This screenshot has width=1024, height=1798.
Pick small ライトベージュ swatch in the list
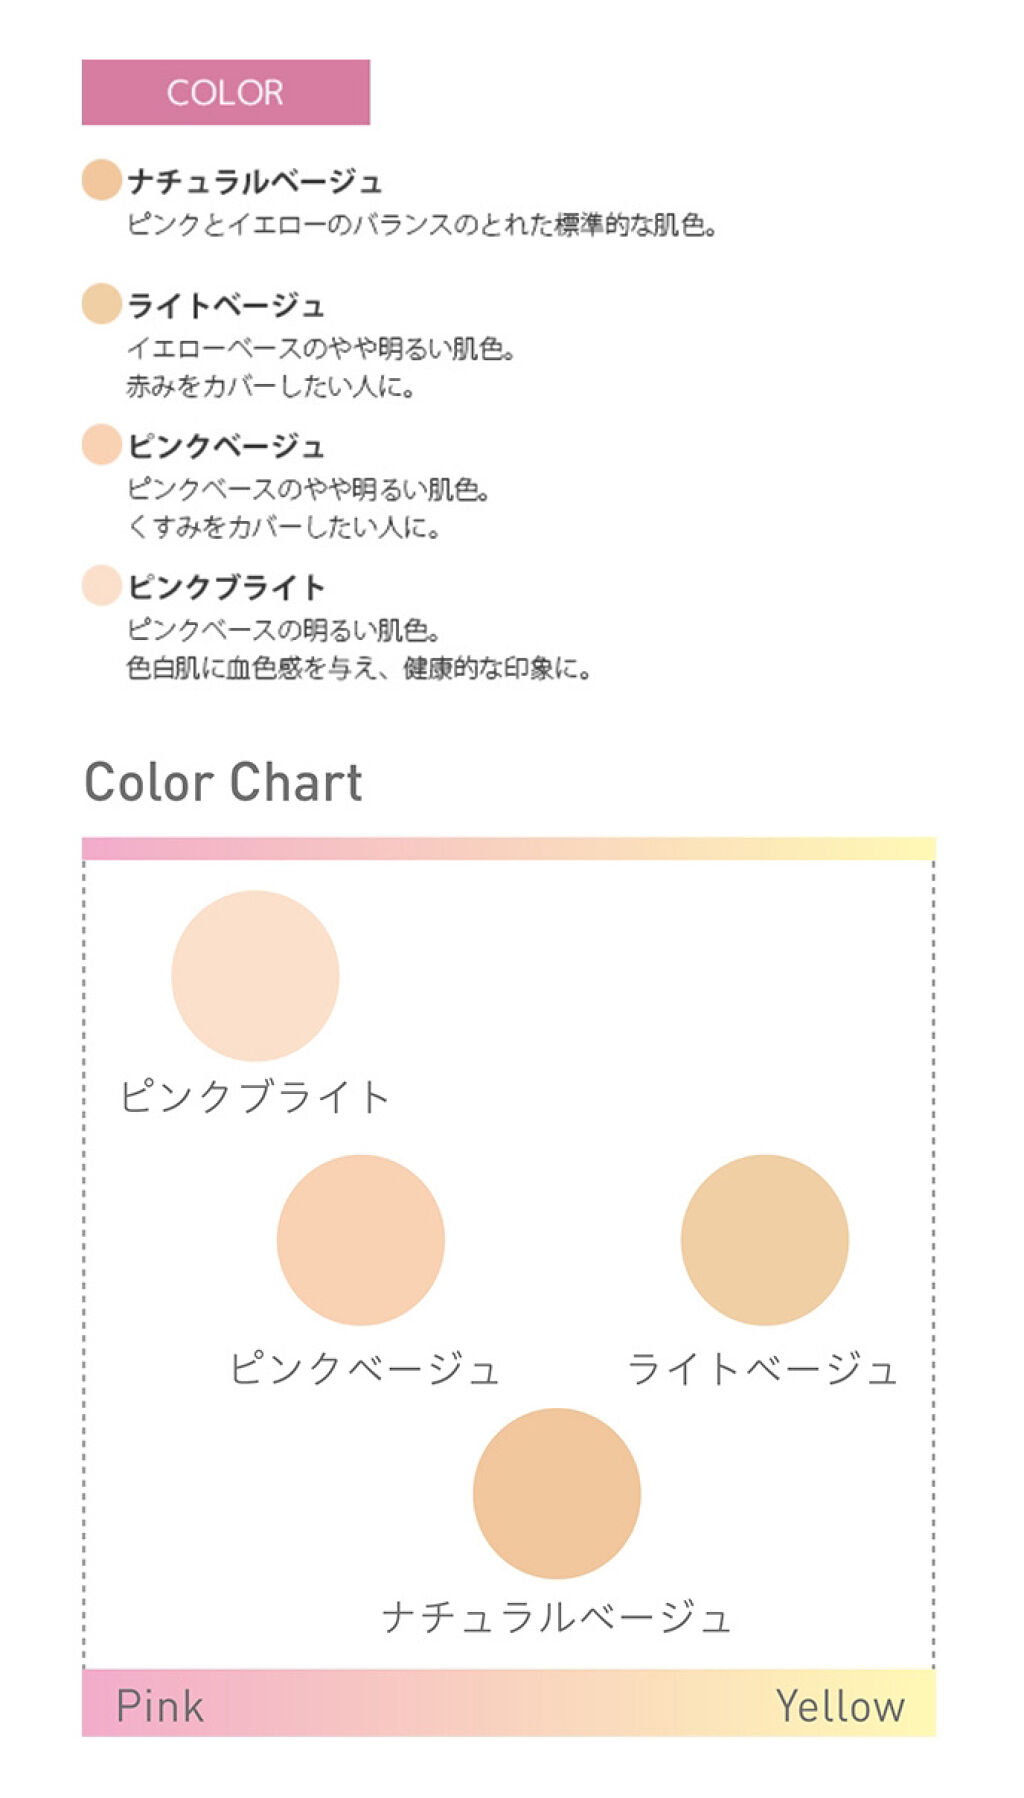click(x=101, y=304)
